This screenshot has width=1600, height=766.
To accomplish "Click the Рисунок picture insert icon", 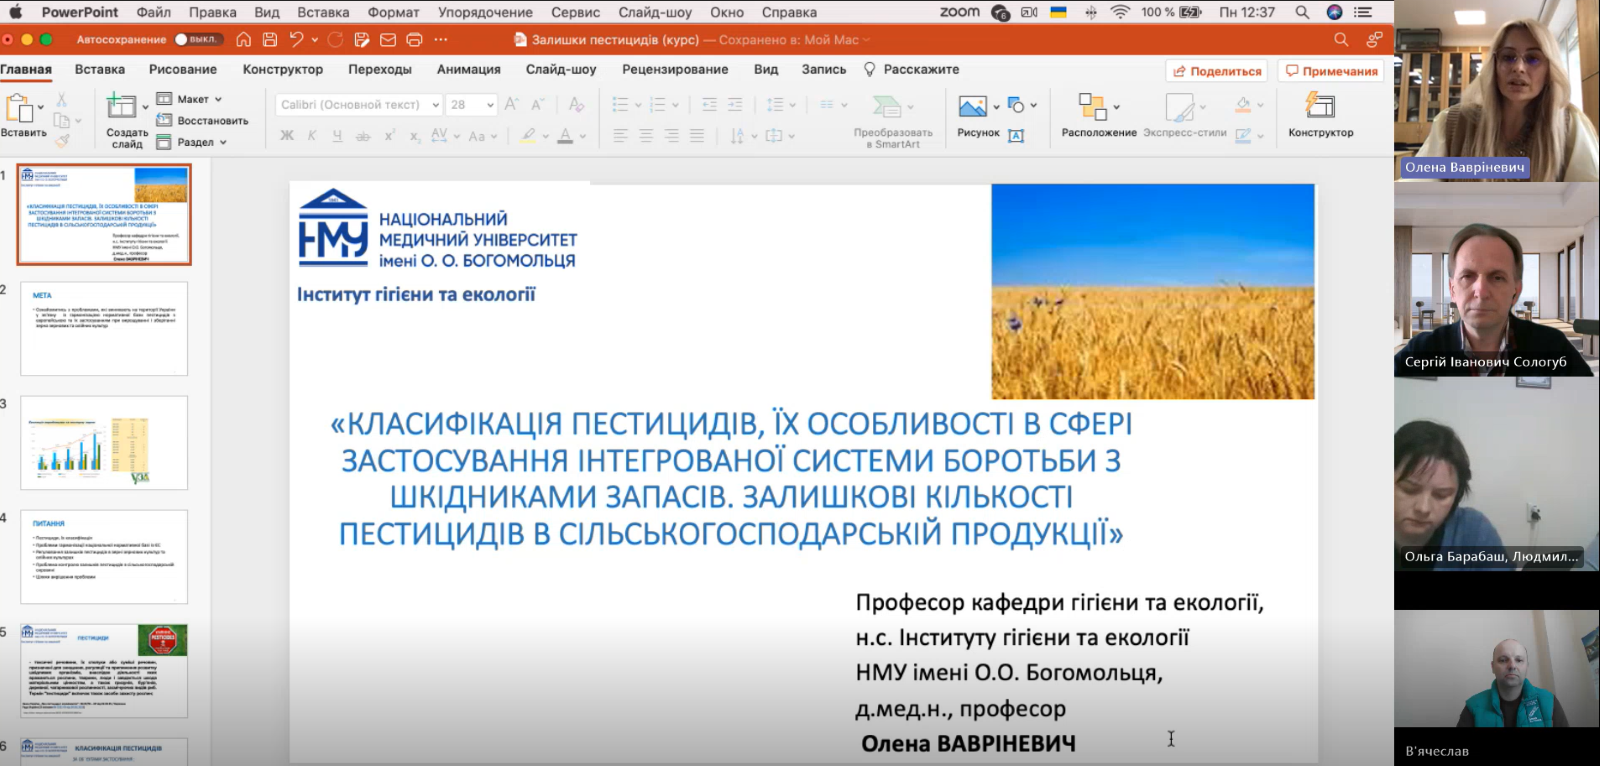I will [x=972, y=106].
